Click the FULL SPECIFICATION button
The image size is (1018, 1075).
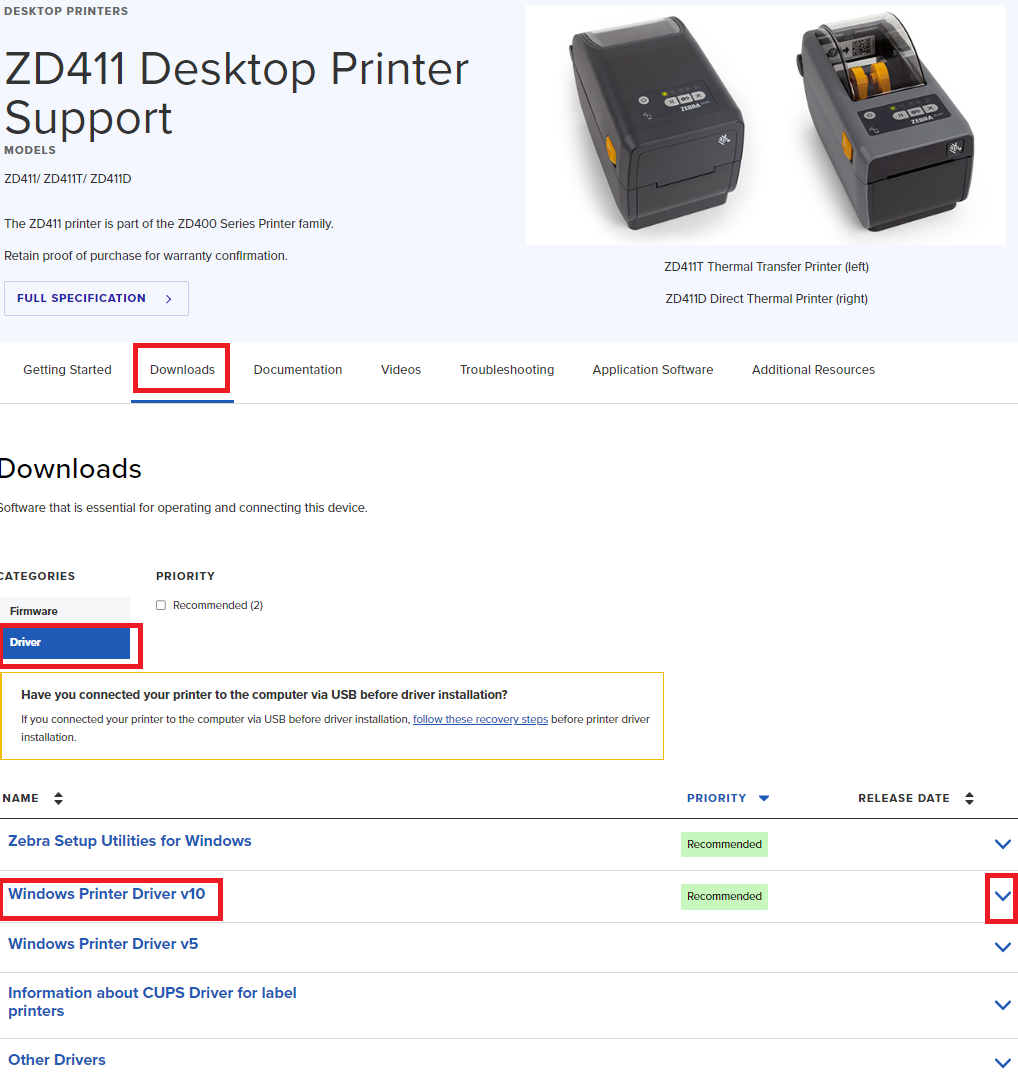96,298
